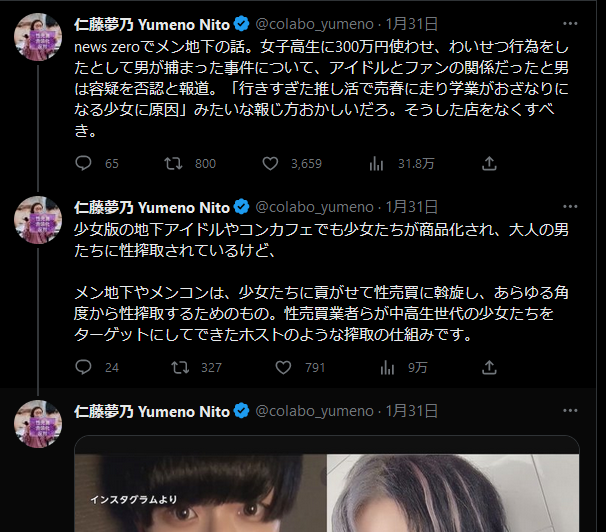This screenshot has height=532, width=606.
Task: Open more options on the second tweet
Action: click(x=570, y=207)
